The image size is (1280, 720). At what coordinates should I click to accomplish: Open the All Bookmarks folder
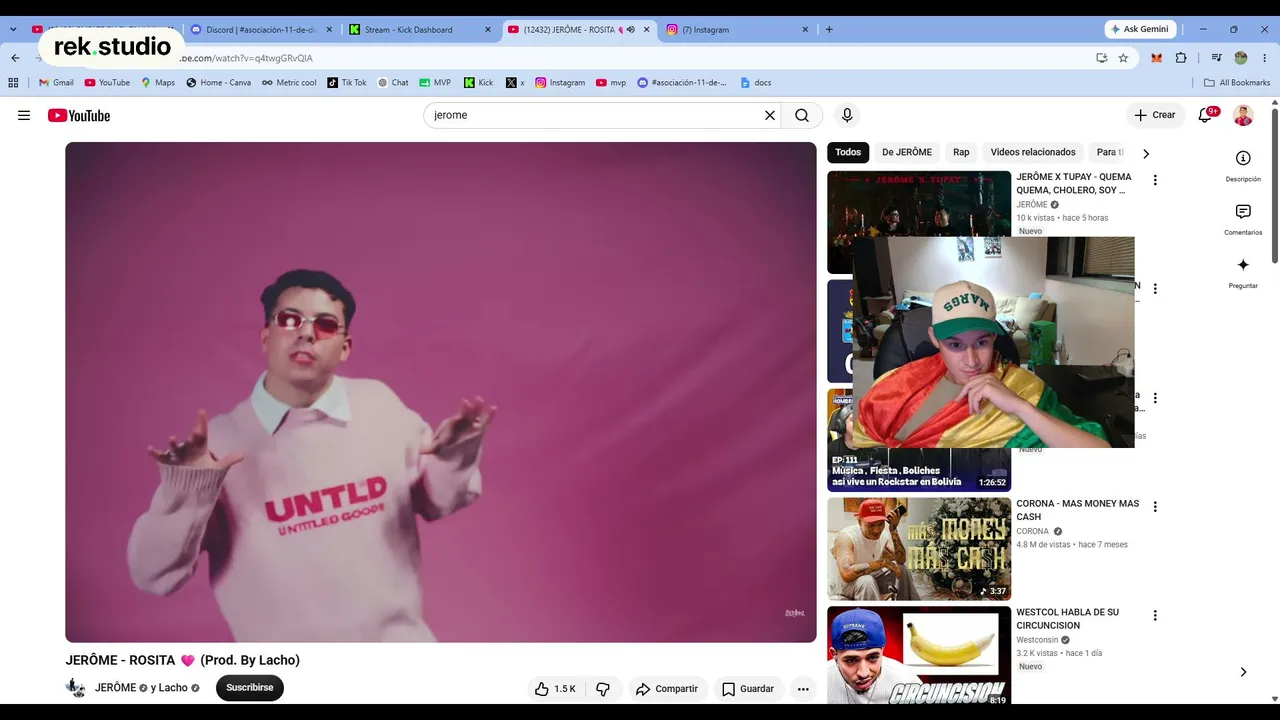coord(1237,83)
